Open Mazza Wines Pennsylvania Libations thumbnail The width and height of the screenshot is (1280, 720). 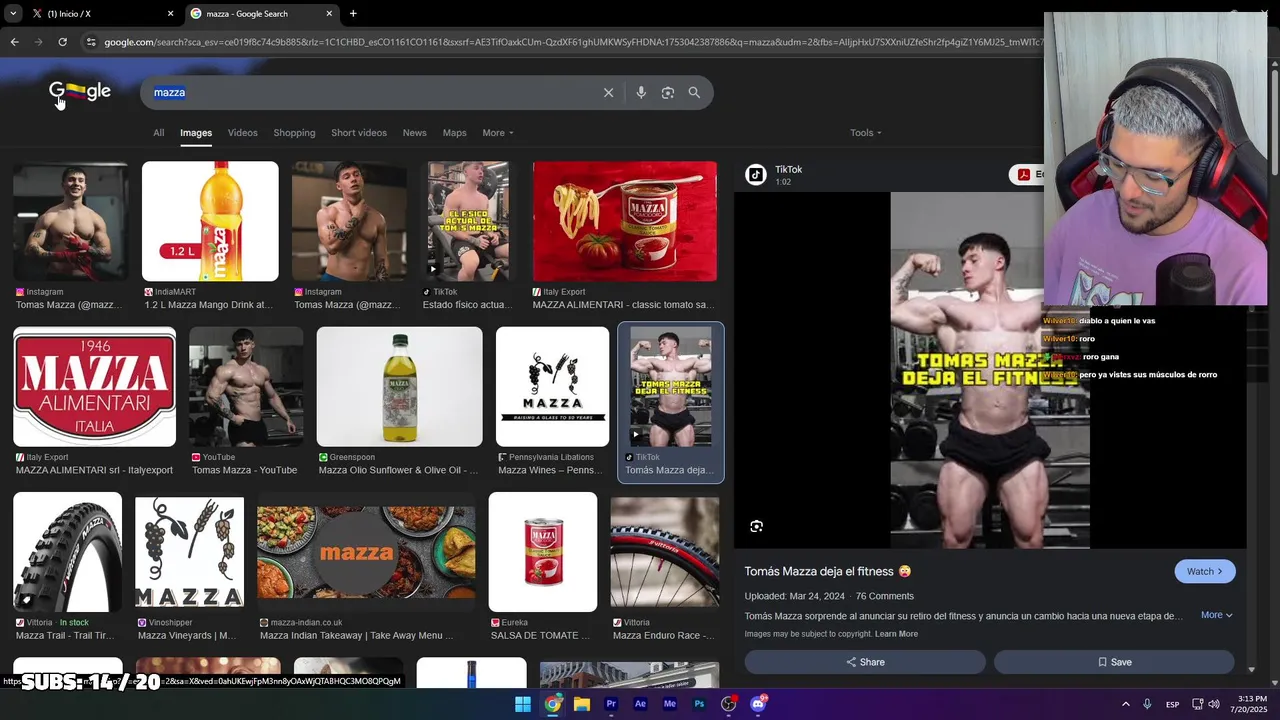click(x=552, y=386)
